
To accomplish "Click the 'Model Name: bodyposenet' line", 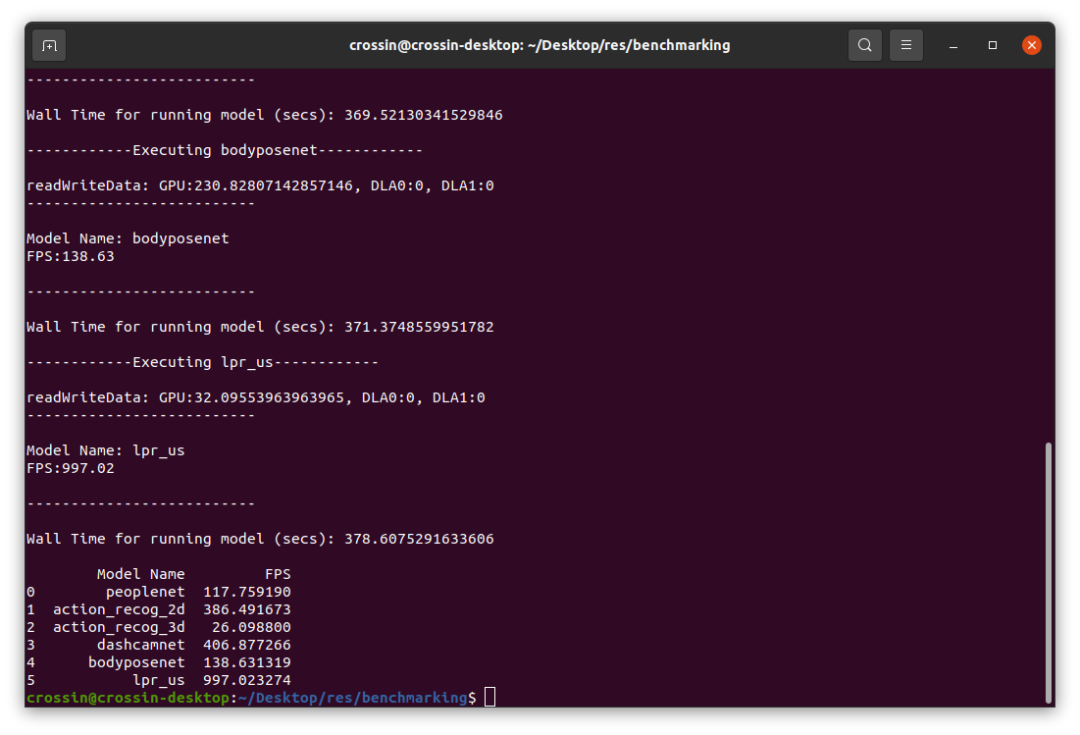I will 127,238.
